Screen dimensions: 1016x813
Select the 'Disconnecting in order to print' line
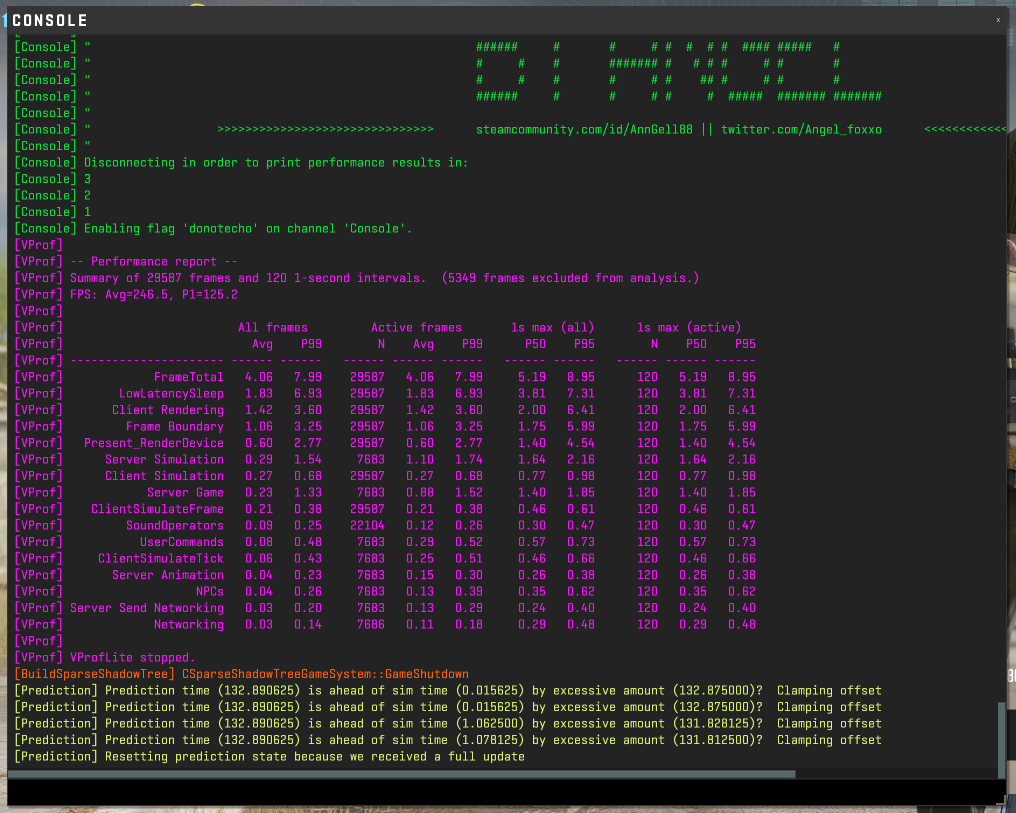(x=241, y=163)
